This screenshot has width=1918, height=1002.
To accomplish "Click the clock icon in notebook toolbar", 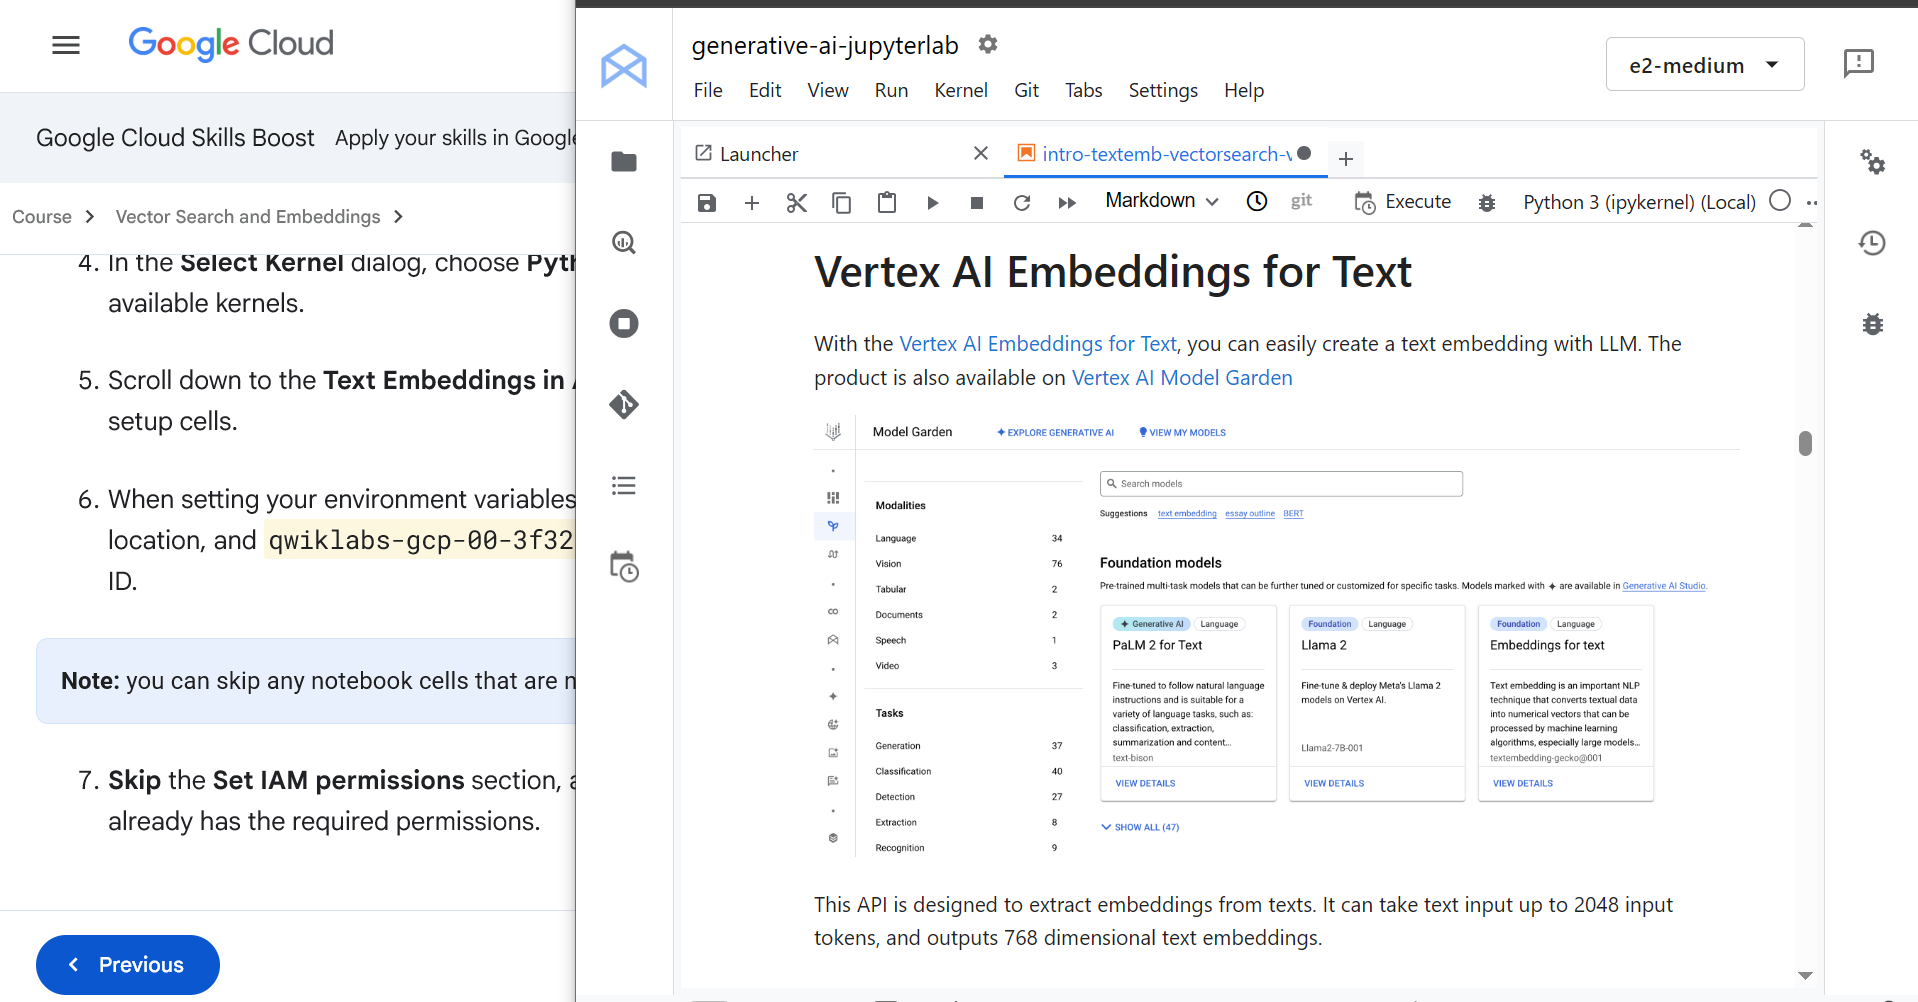I will (1257, 201).
